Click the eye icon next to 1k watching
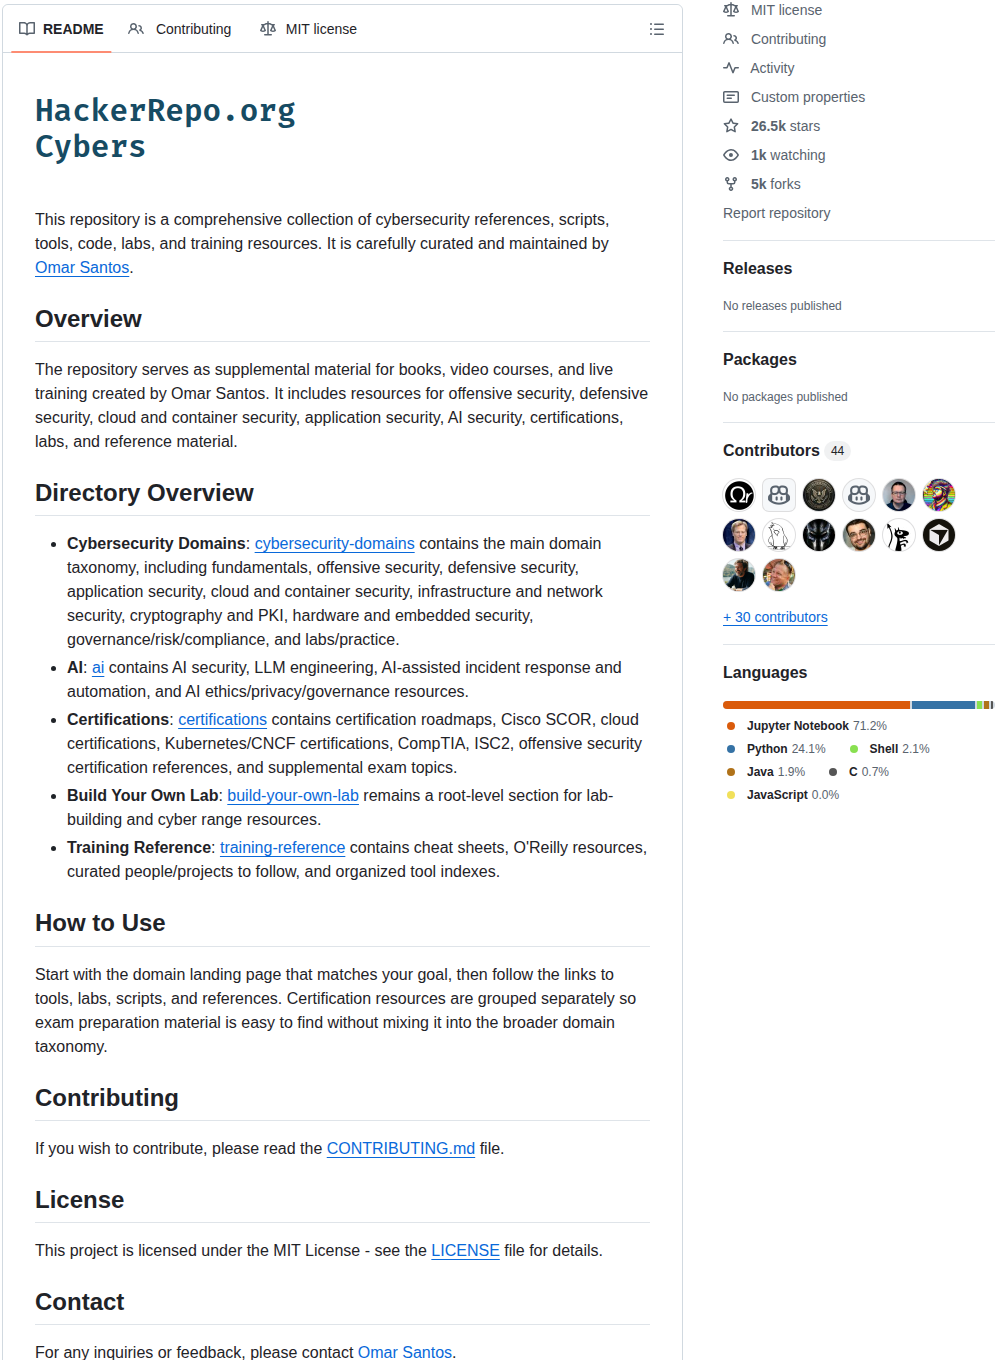This screenshot has width=997, height=1360. click(x=731, y=155)
